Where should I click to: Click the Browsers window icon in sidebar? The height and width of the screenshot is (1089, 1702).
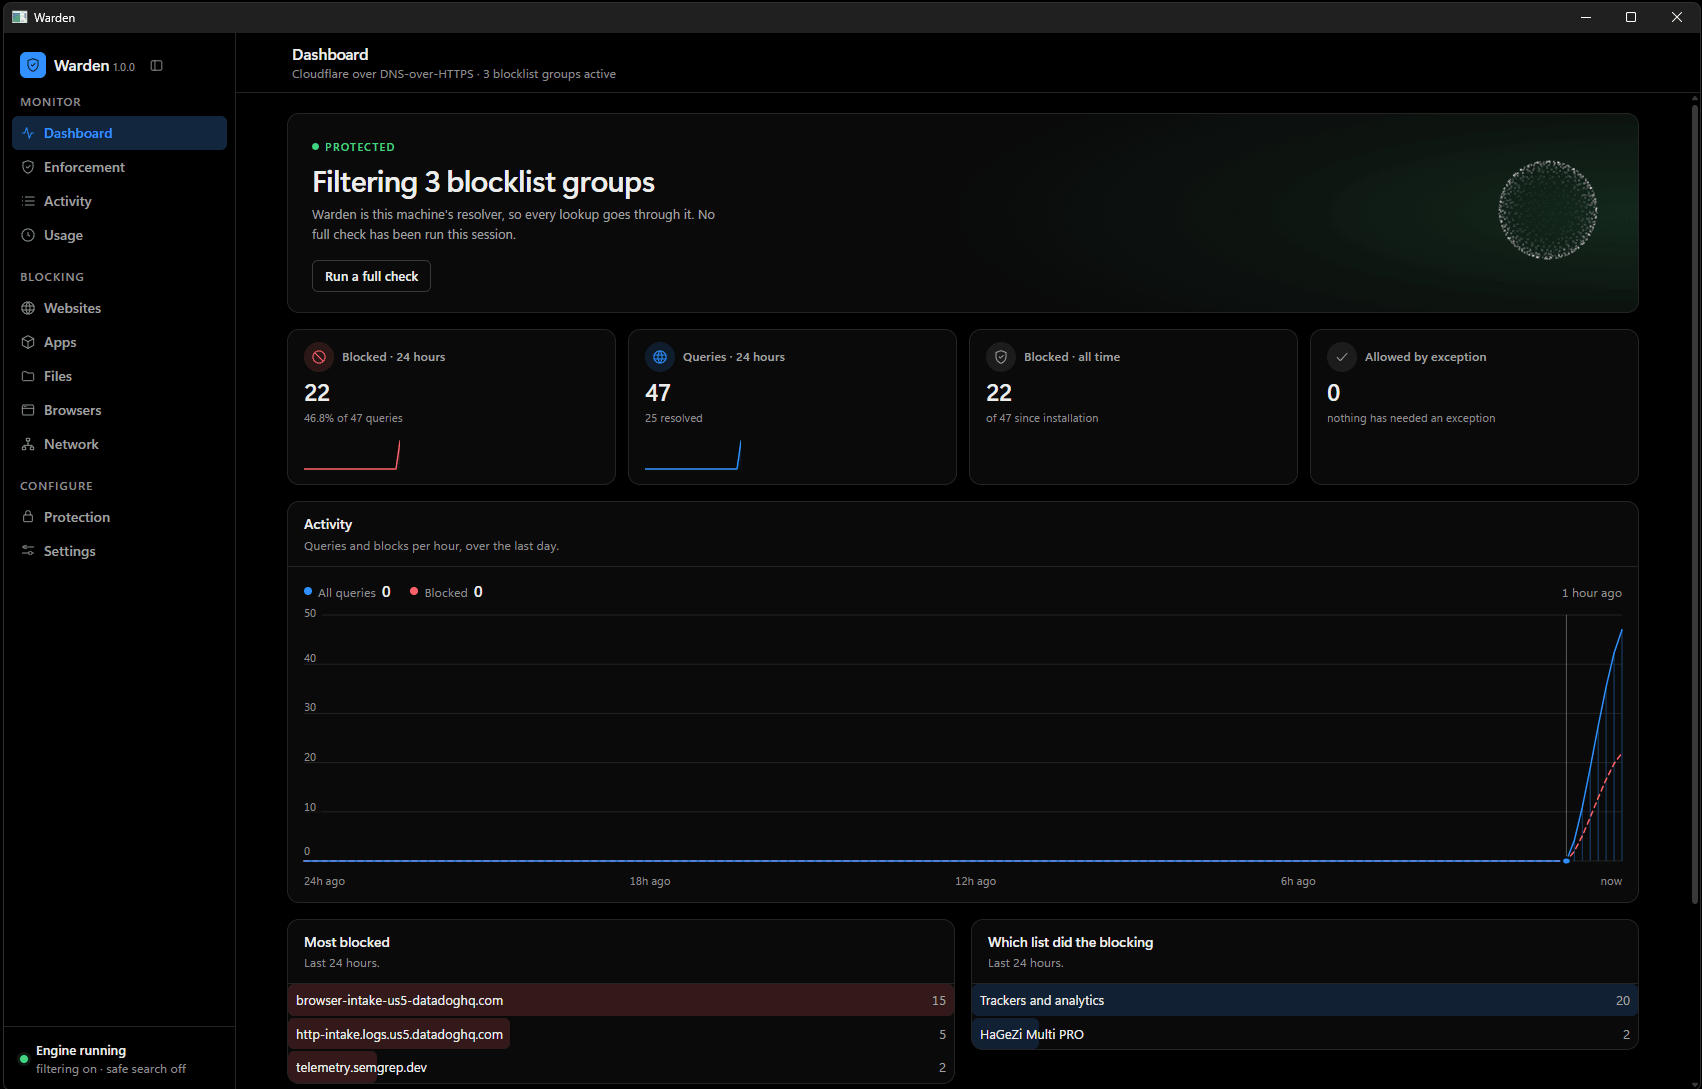(28, 410)
